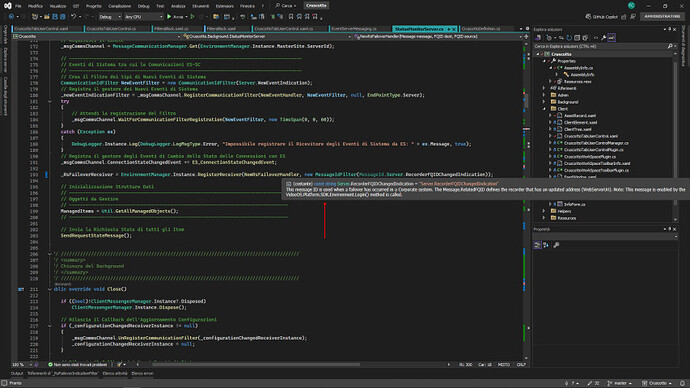Click the start without debugging icon

192,17
